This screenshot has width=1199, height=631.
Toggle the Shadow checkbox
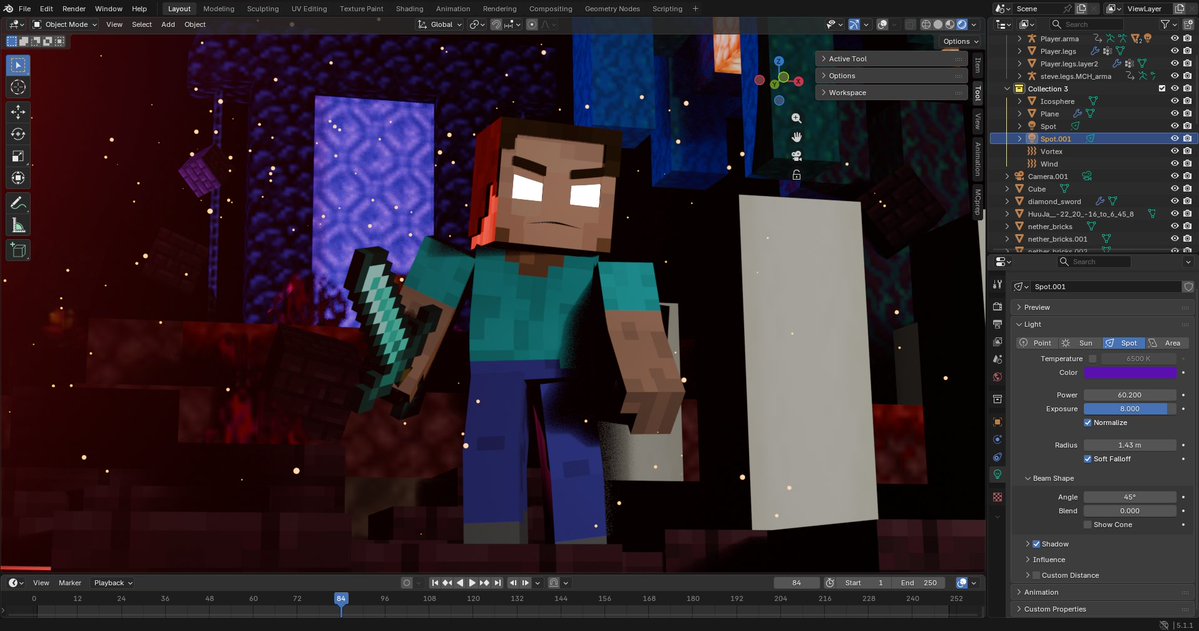coord(1036,544)
